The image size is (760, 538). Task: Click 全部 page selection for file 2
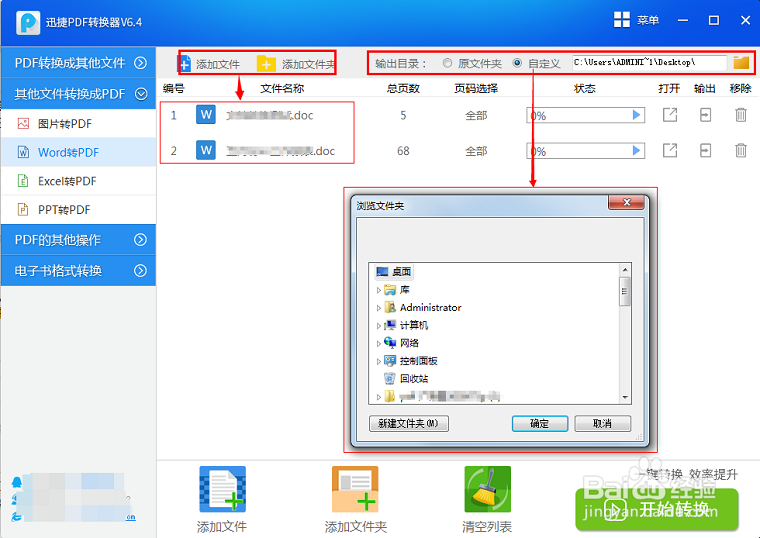click(x=476, y=151)
